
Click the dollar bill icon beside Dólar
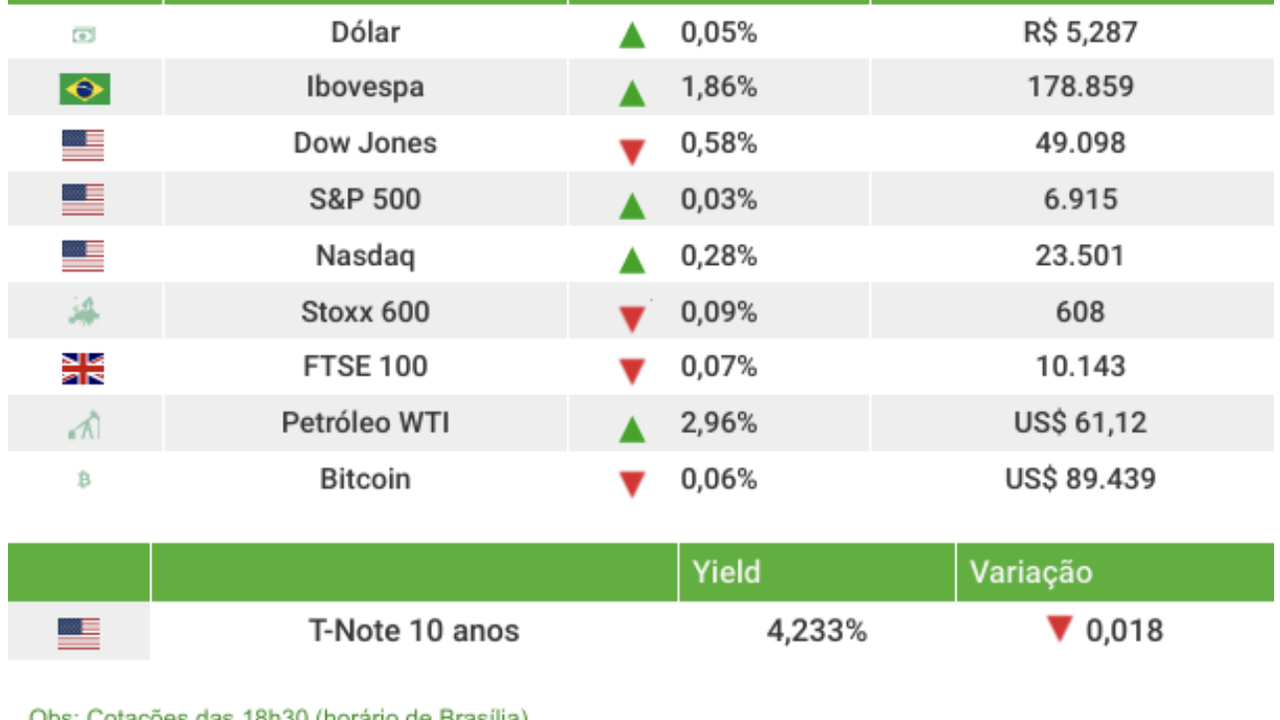[x=84, y=35]
